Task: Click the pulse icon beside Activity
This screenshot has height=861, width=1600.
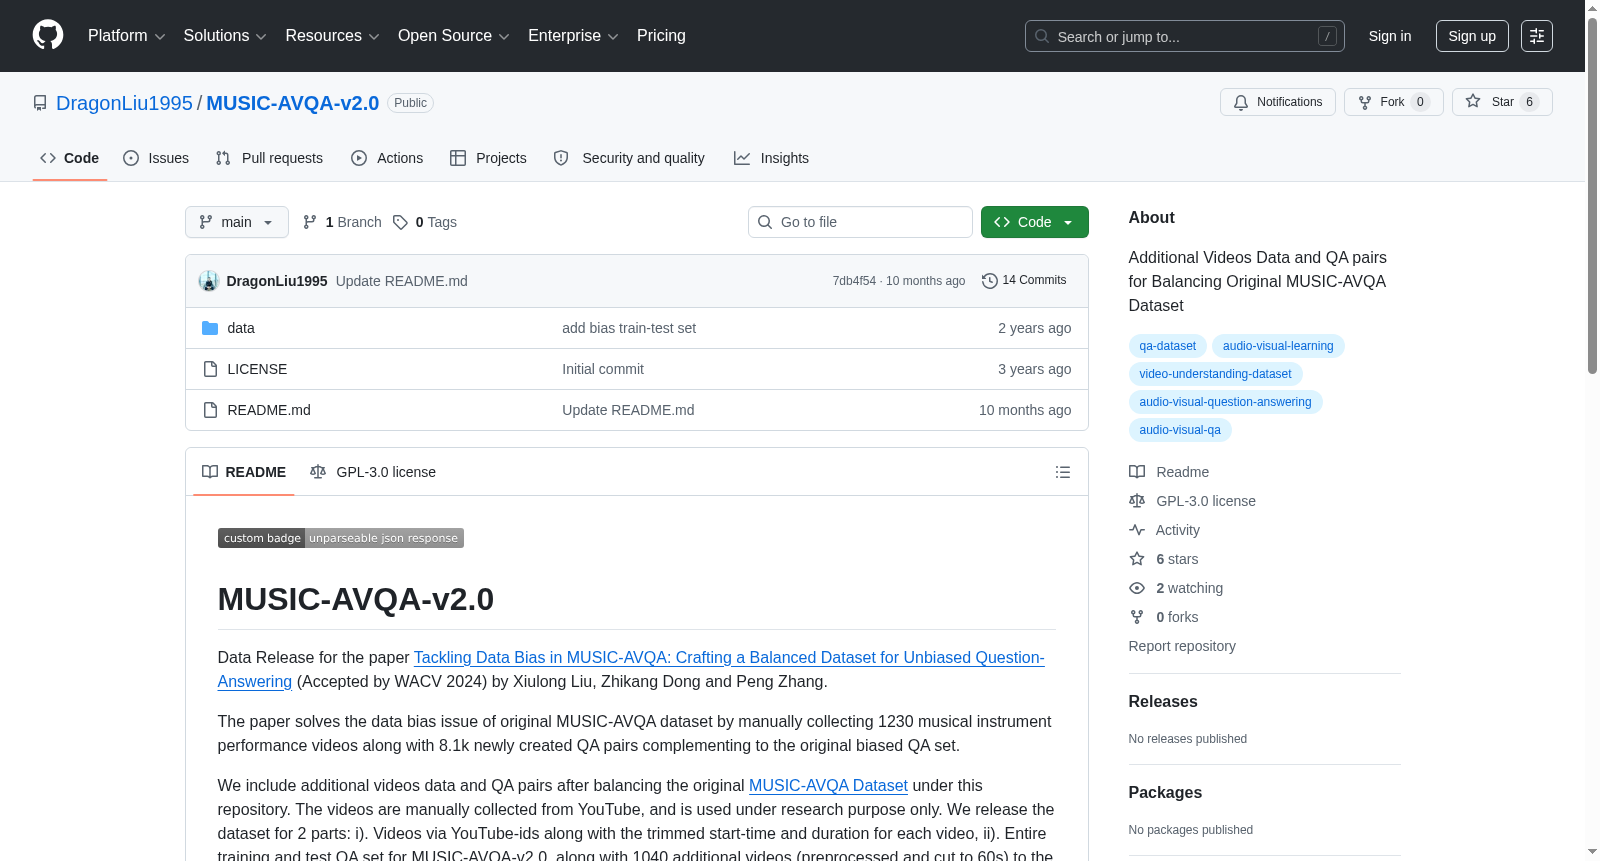Action: pyautogui.click(x=1137, y=530)
